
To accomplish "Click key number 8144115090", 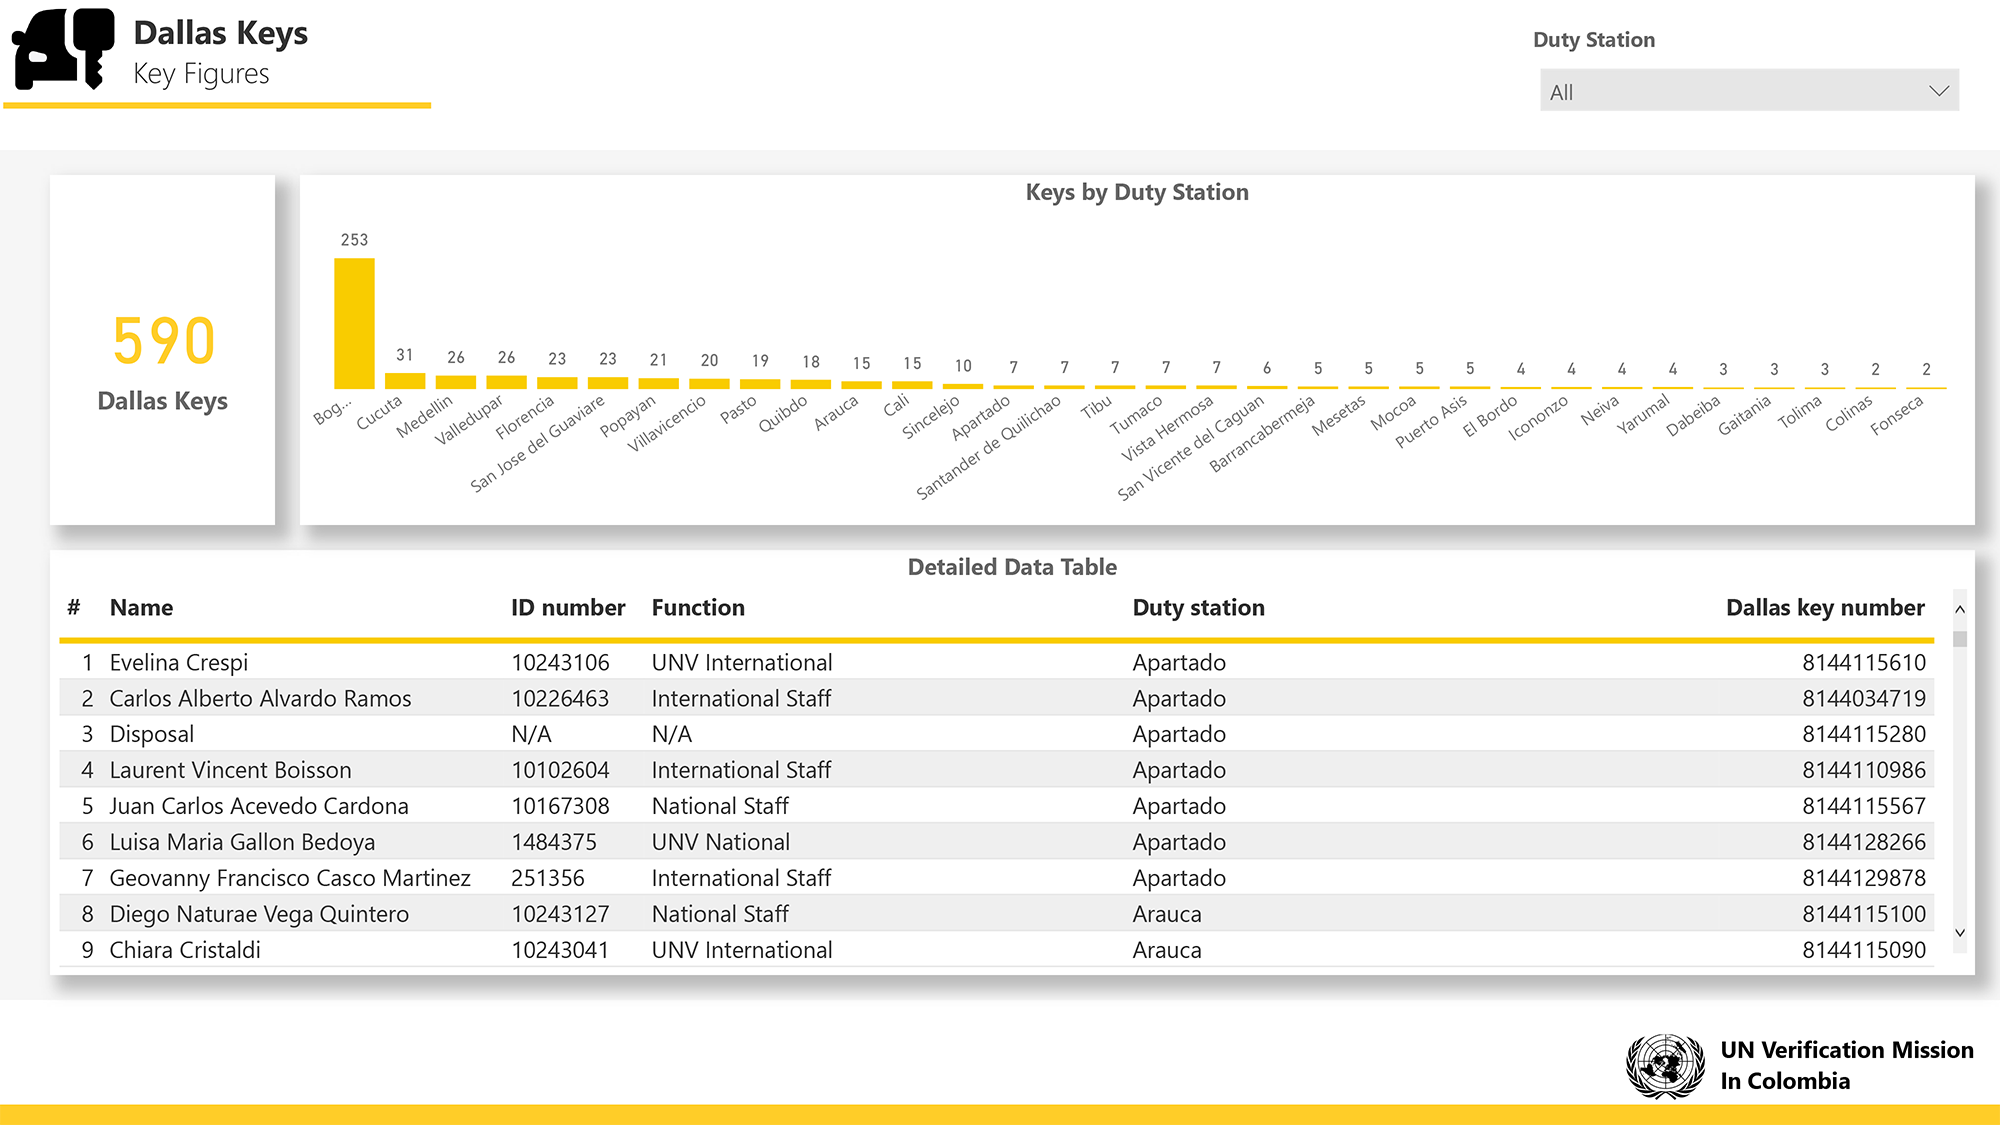I will pos(1864,951).
